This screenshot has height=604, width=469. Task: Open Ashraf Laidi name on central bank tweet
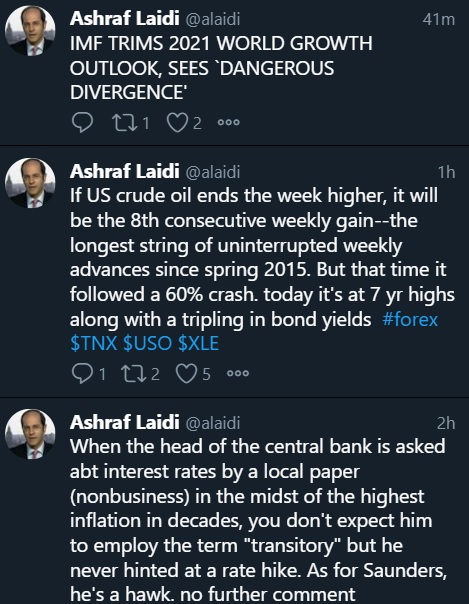pyautogui.click(x=125, y=422)
